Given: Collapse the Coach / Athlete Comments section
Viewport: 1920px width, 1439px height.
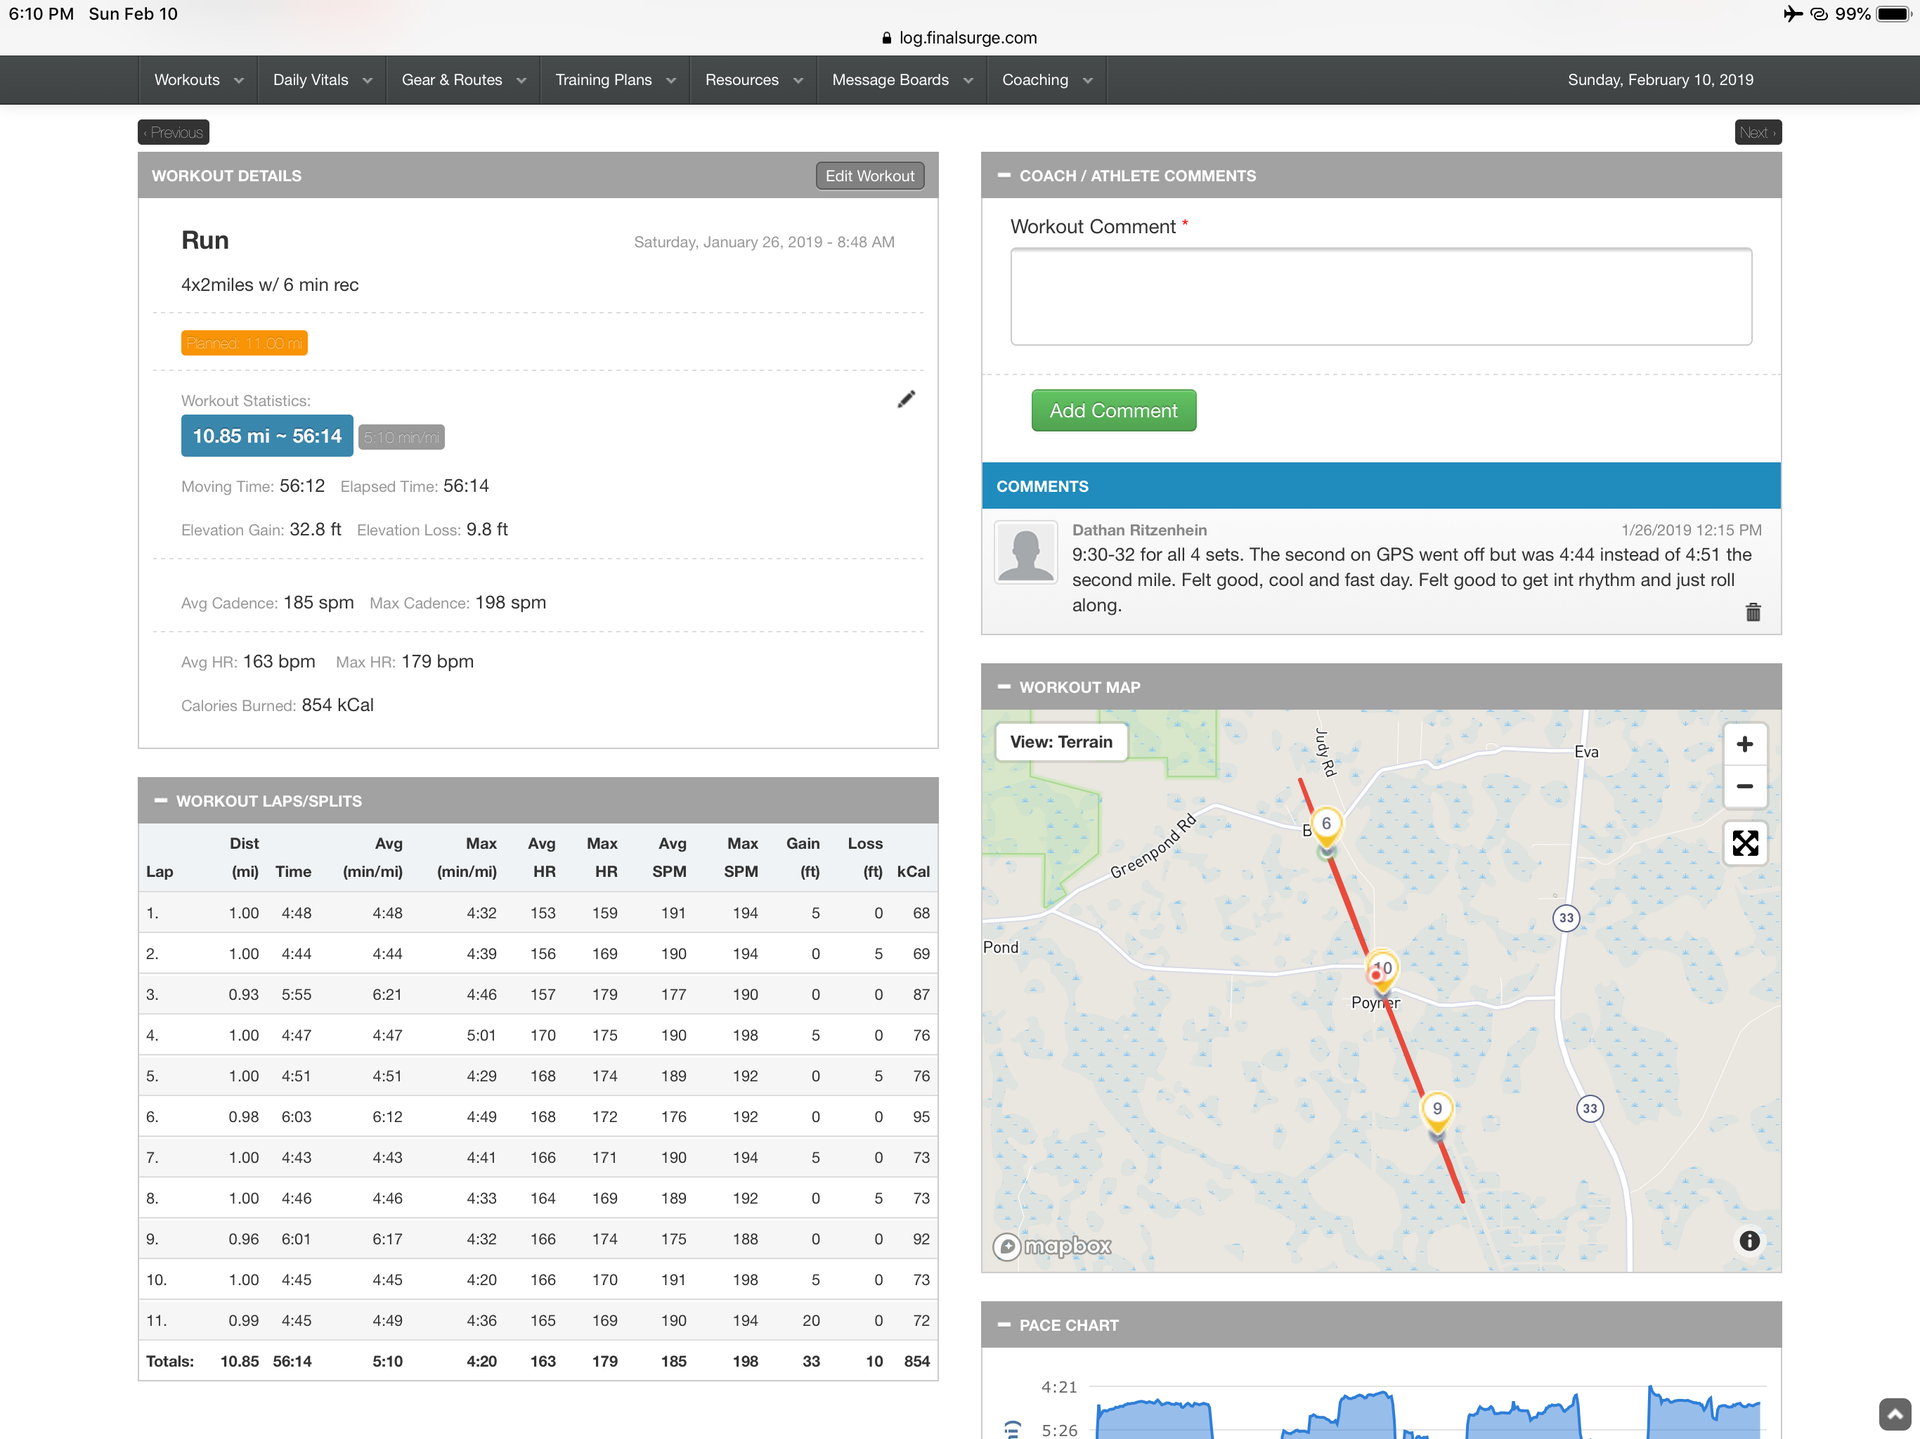Looking at the screenshot, I should click(1004, 176).
